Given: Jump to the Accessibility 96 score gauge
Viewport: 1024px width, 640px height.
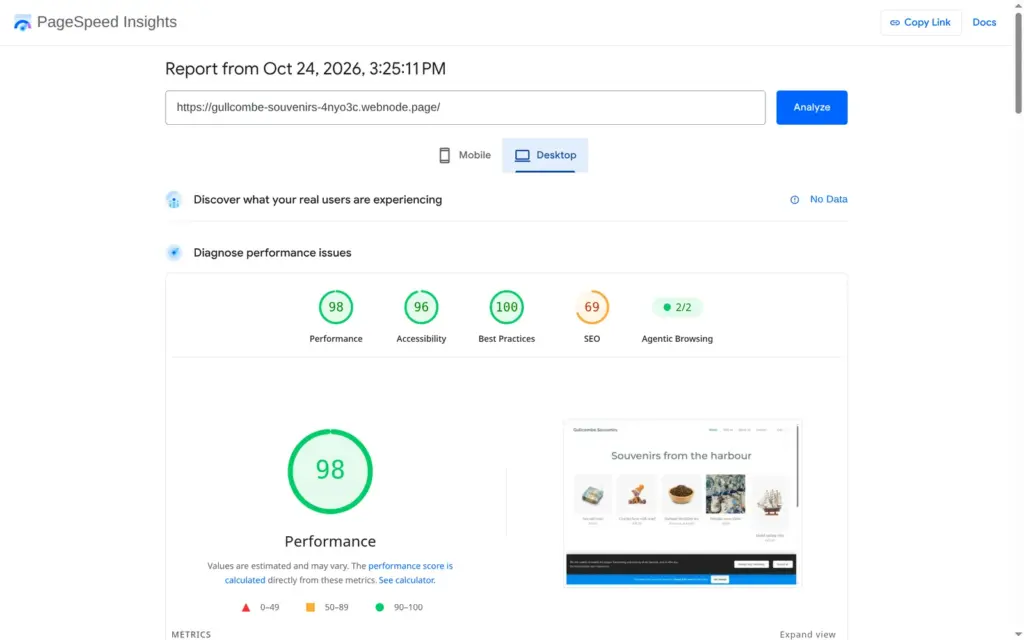Looking at the screenshot, I should pyautogui.click(x=421, y=307).
